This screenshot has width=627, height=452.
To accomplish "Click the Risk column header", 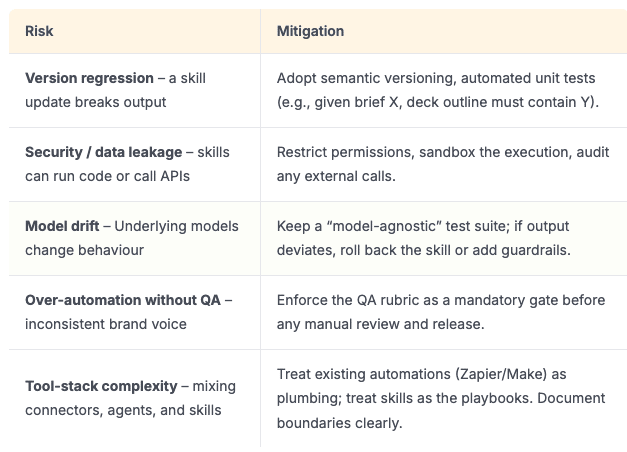I will [39, 31].
